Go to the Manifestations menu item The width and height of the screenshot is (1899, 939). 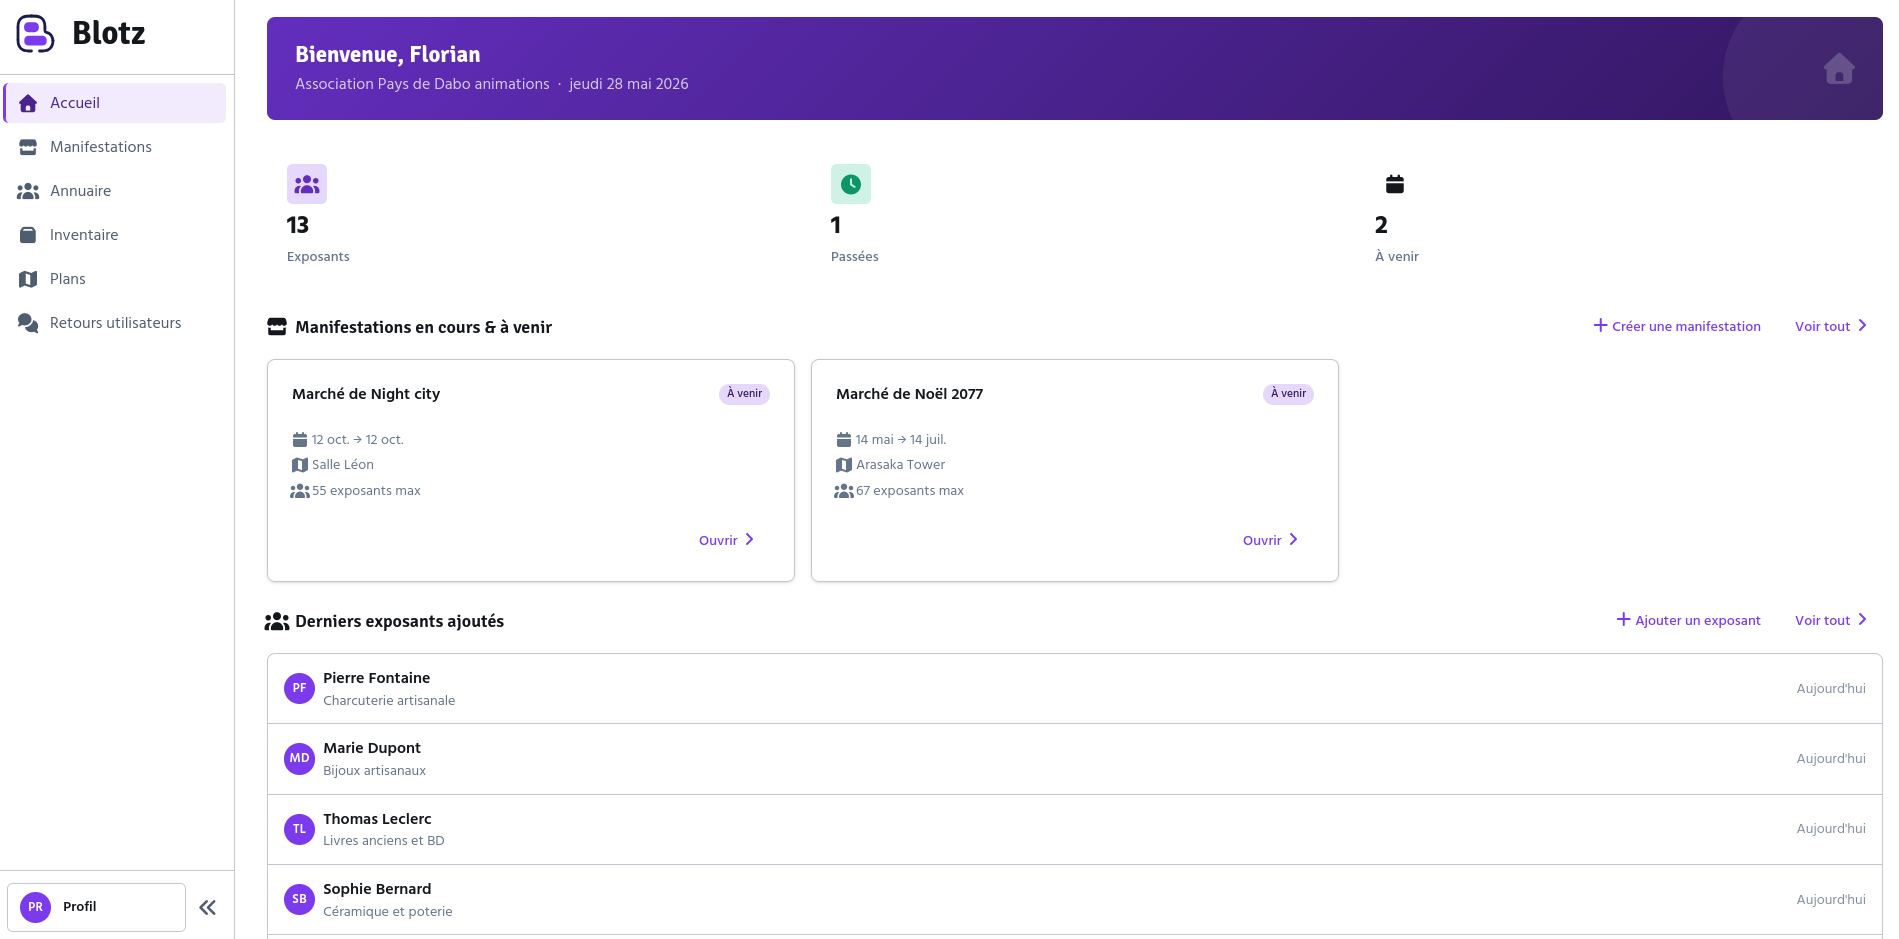(x=115, y=147)
